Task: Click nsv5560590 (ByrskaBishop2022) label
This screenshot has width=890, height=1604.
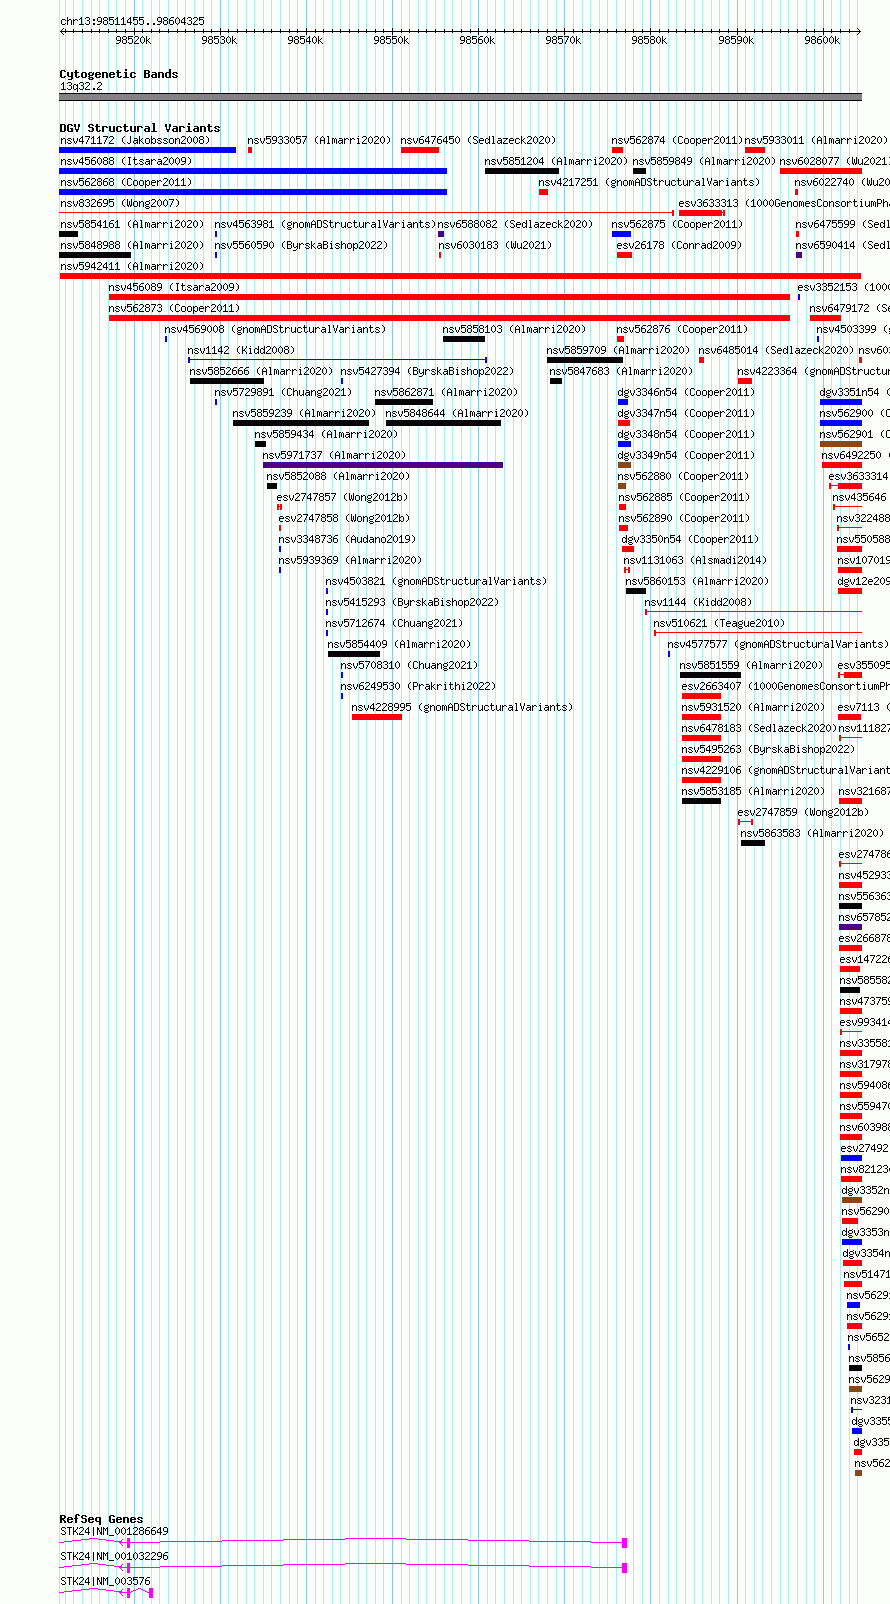Action: [x=300, y=245]
